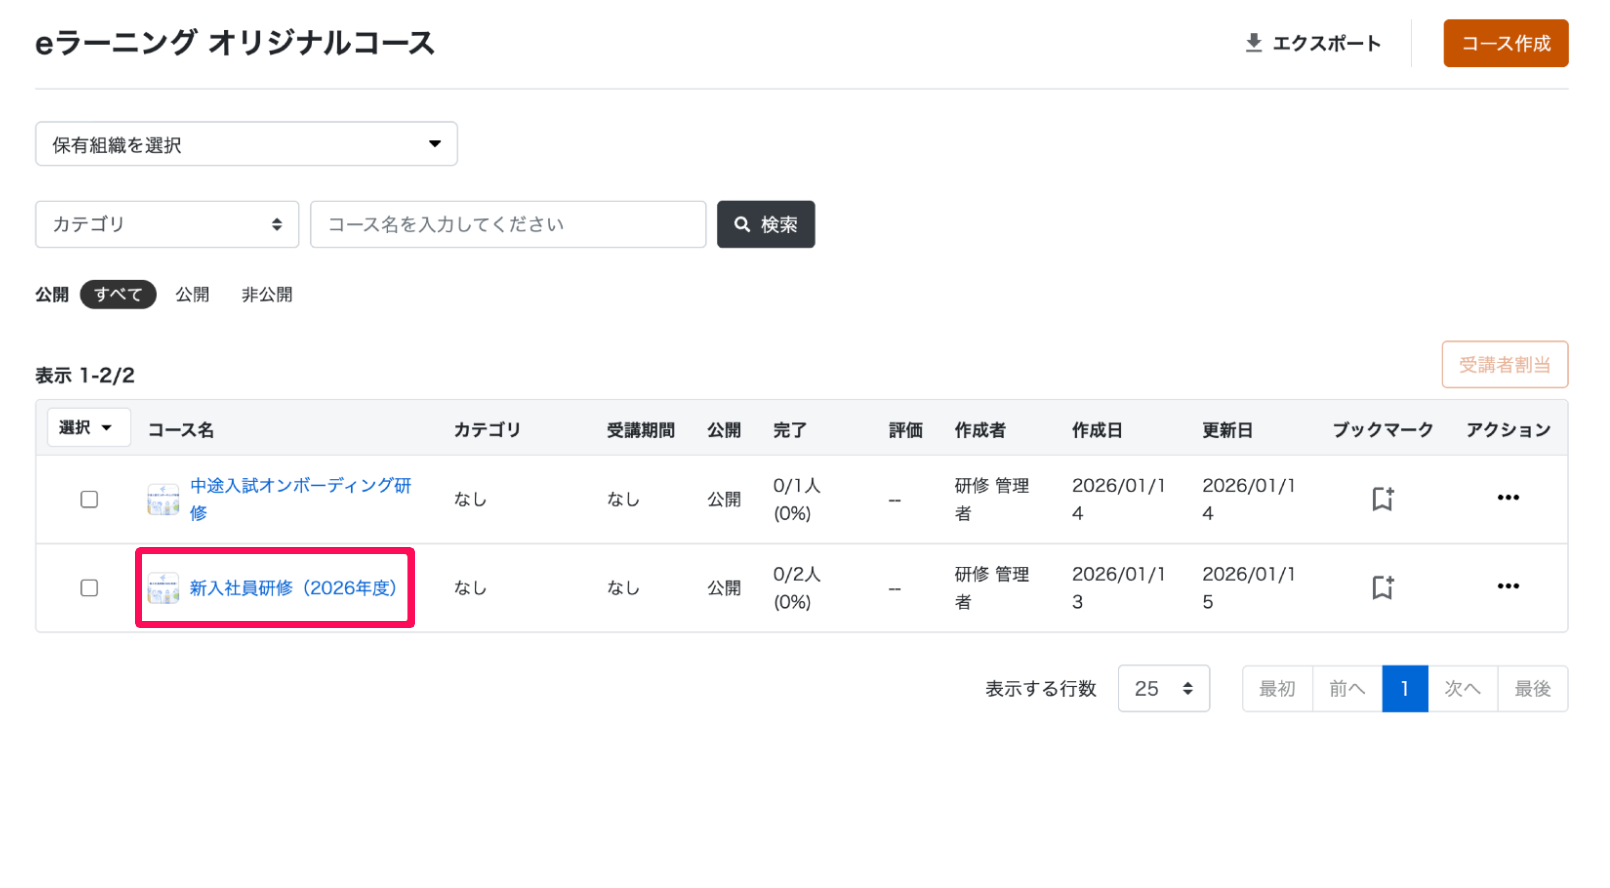The width and height of the screenshot is (1610, 888).
Task: Select the すべて publication filter
Action: coord(118,294)
